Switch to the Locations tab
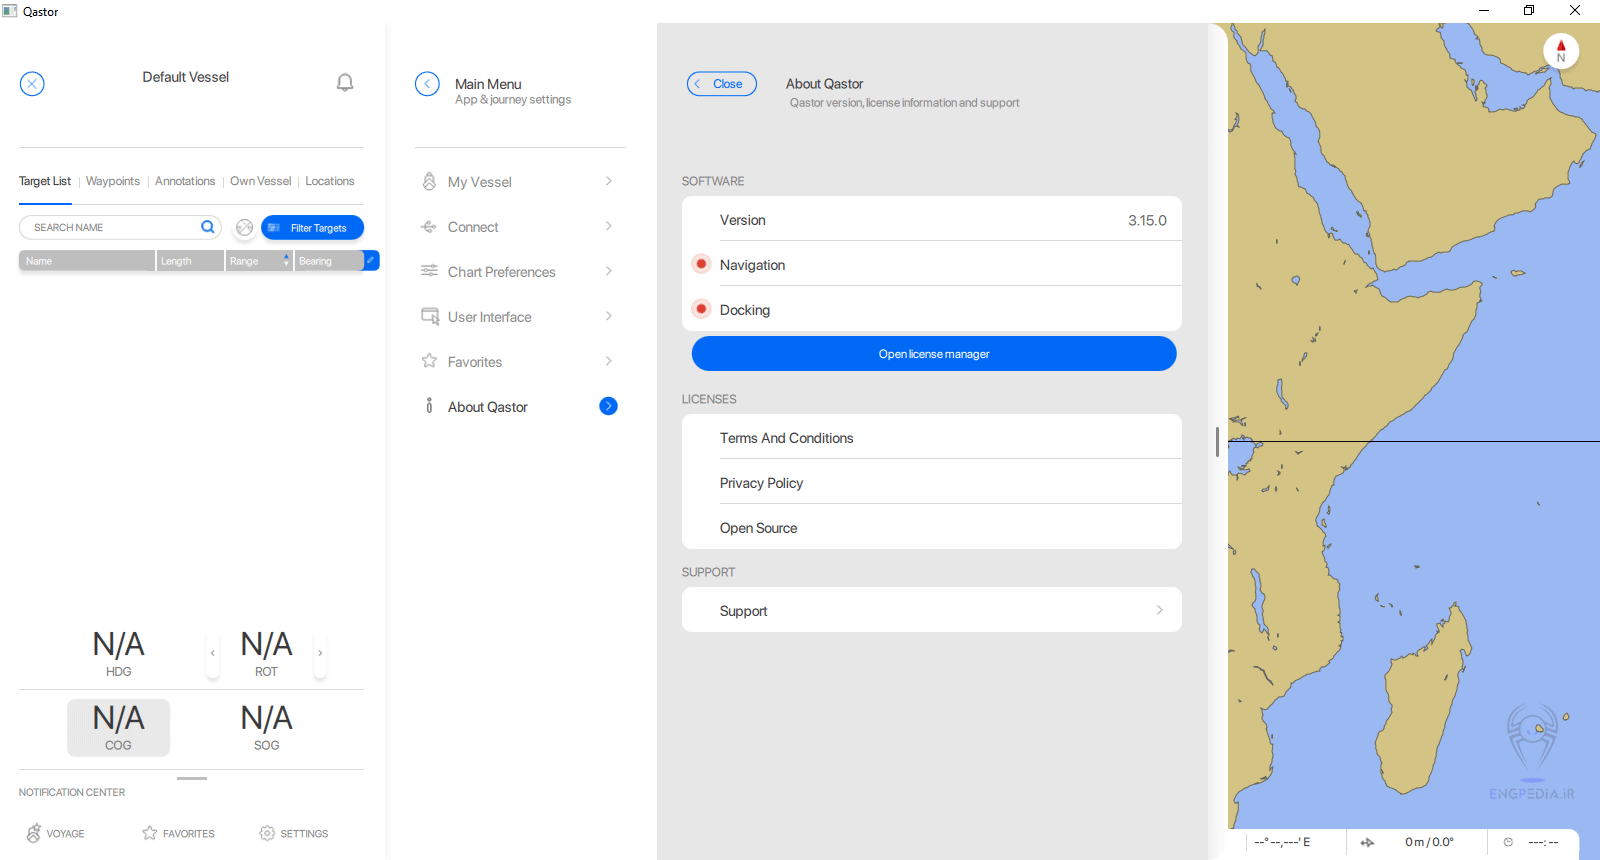 tap(330, 181)
